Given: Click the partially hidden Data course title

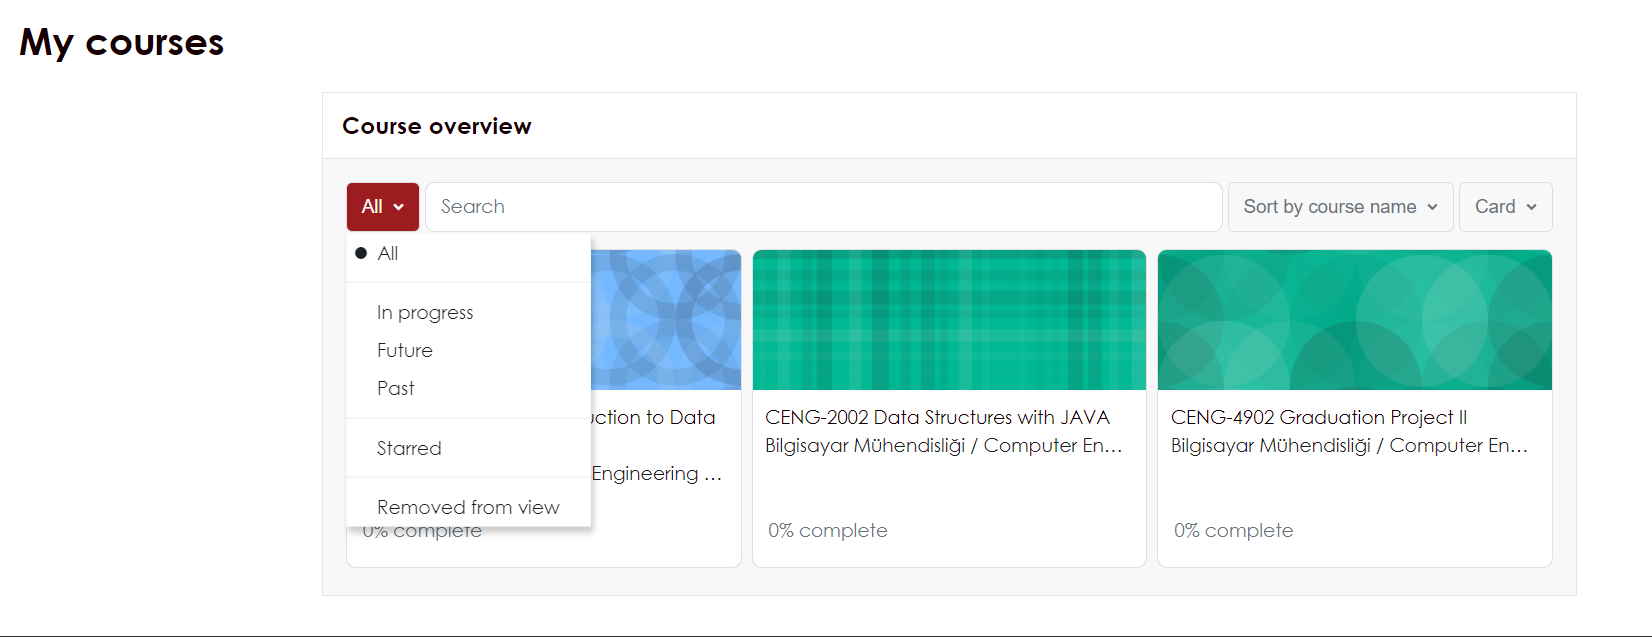Looking at the screenshot, I should pos(654,418).
